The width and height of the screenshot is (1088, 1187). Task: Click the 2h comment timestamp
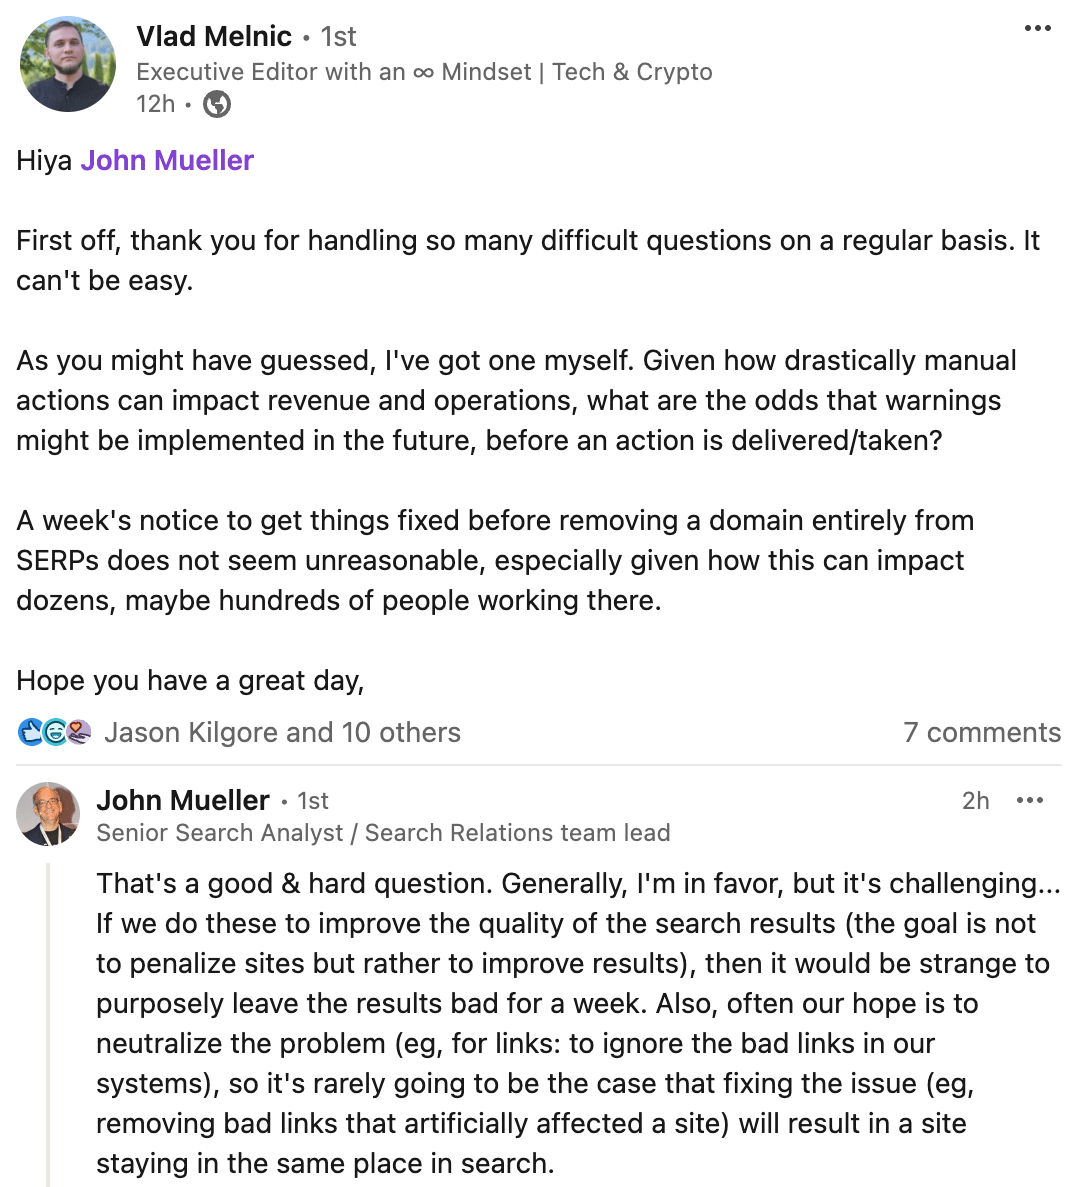pyautogui.click(x=977, y=800)
